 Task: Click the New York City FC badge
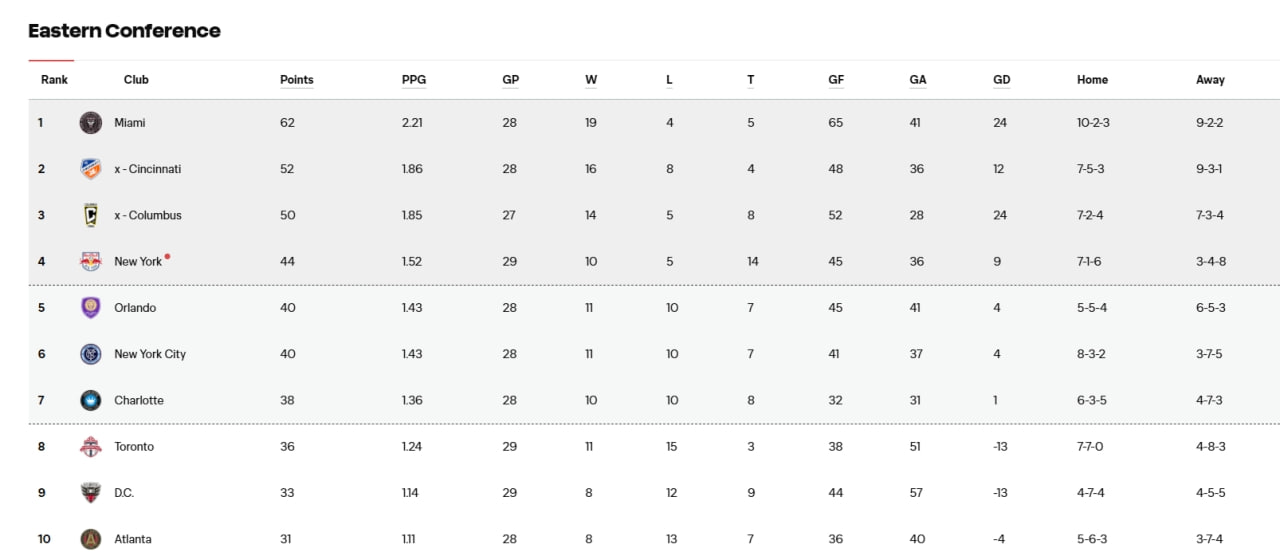tap(91, 354)
